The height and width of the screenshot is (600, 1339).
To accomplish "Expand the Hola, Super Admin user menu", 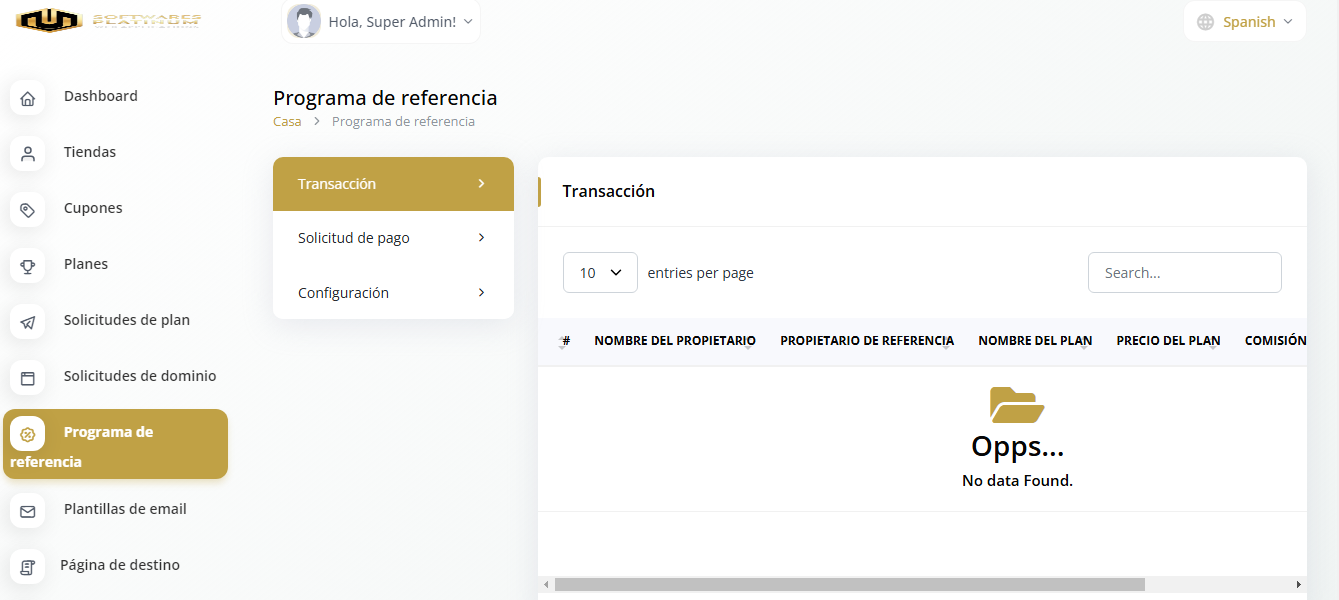I will [400, 22].
